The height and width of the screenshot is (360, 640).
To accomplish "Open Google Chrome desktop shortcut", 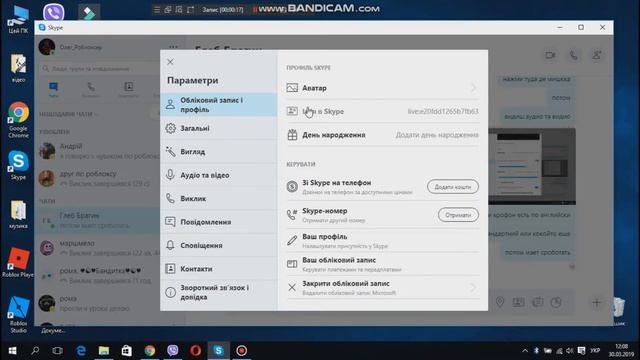I will click(x=18, y=120).
